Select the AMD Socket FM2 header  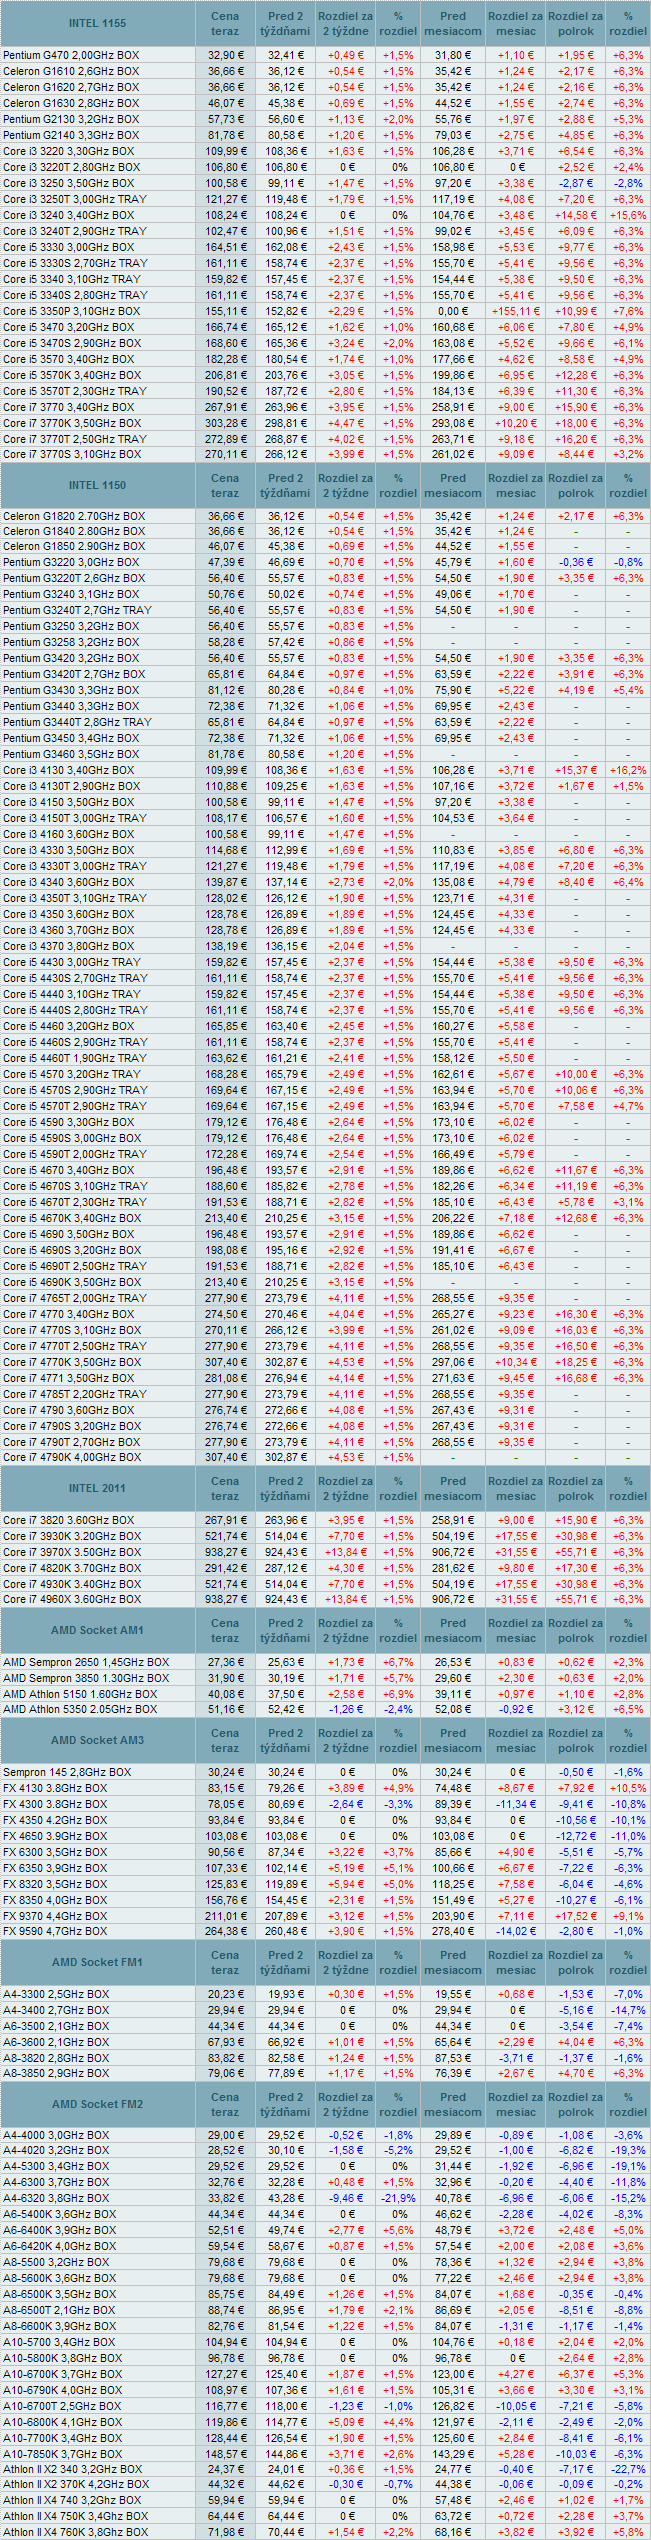(97, 2104)
